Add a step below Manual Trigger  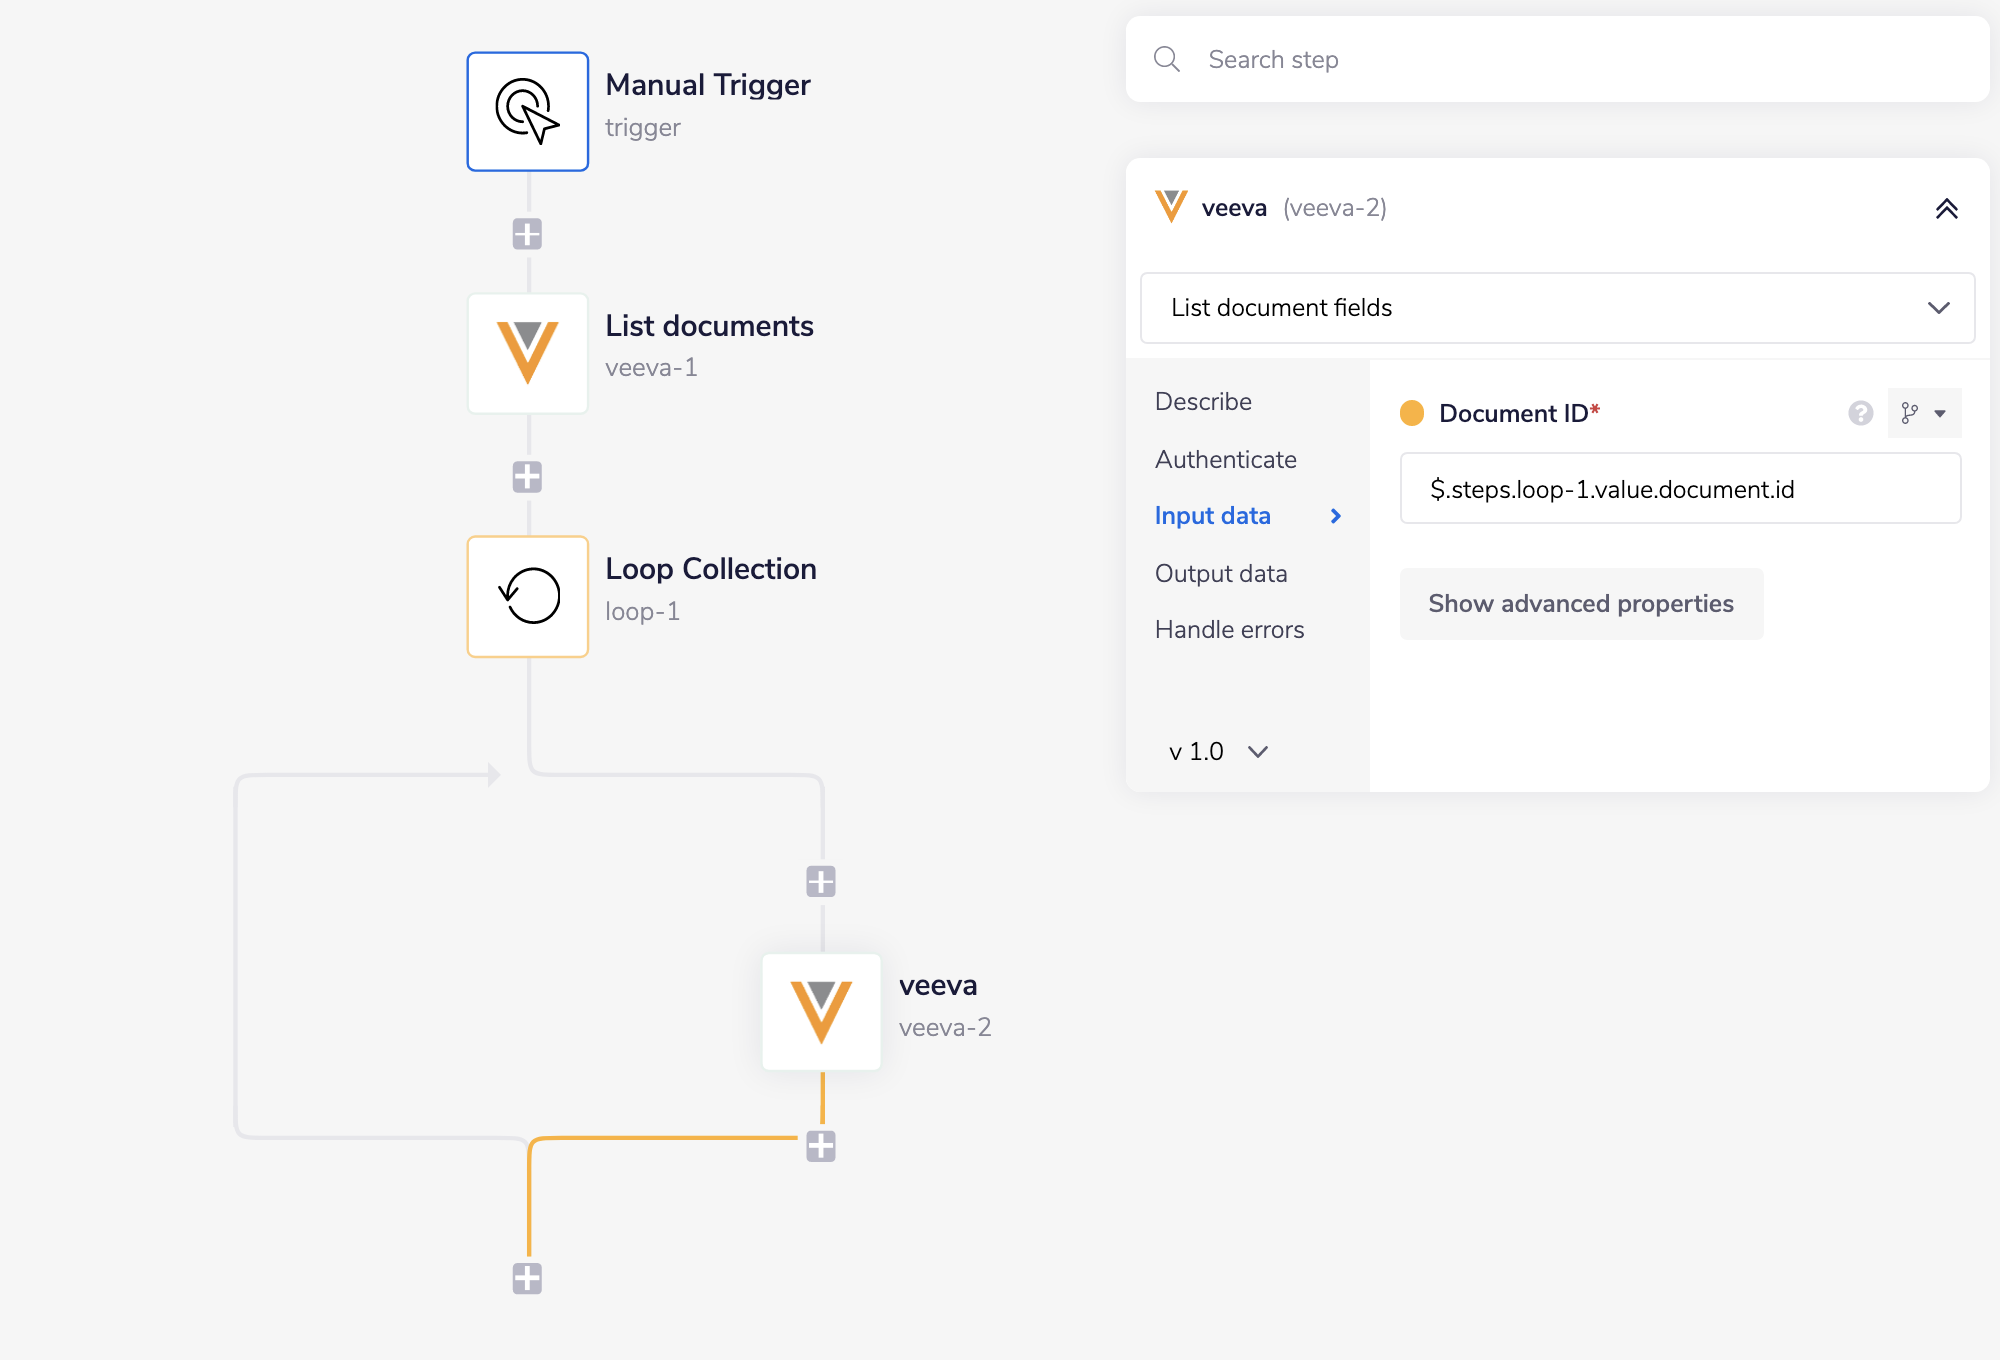[x=527, y=233]
